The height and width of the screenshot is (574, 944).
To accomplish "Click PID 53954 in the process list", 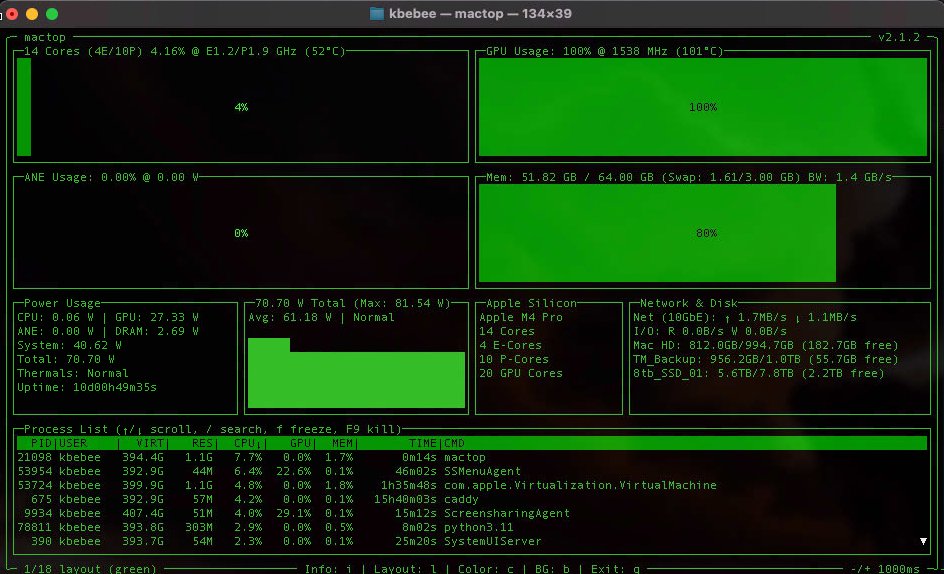I will (35, 471).
